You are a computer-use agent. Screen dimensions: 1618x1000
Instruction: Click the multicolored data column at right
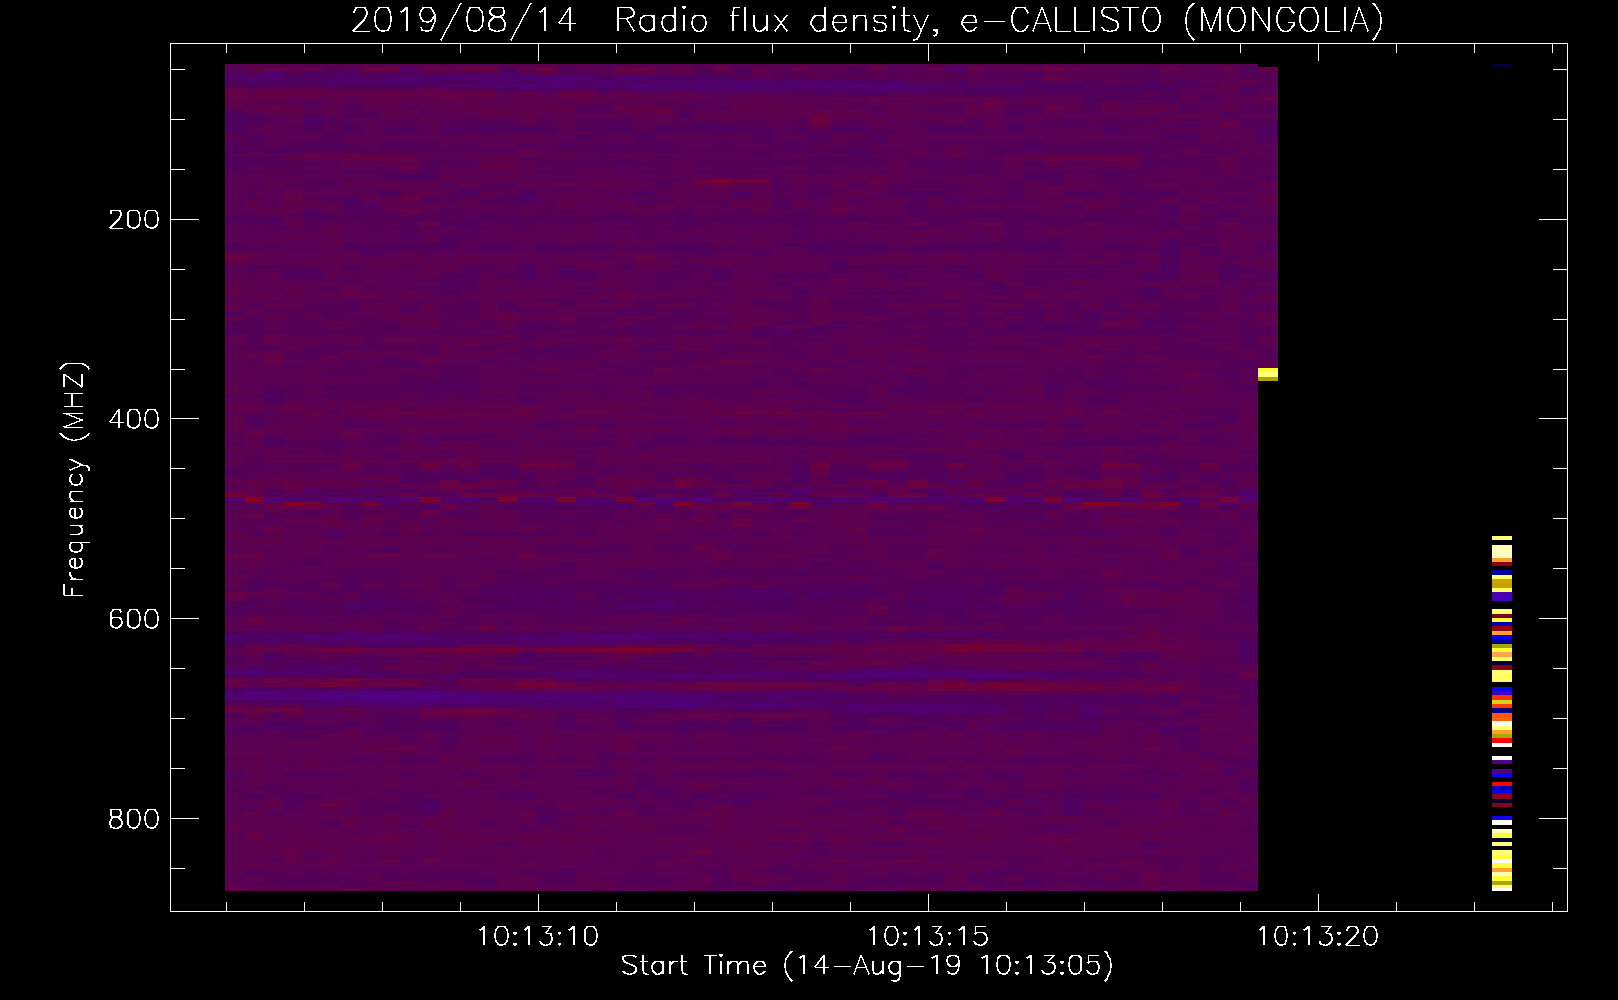[1502, 713]
